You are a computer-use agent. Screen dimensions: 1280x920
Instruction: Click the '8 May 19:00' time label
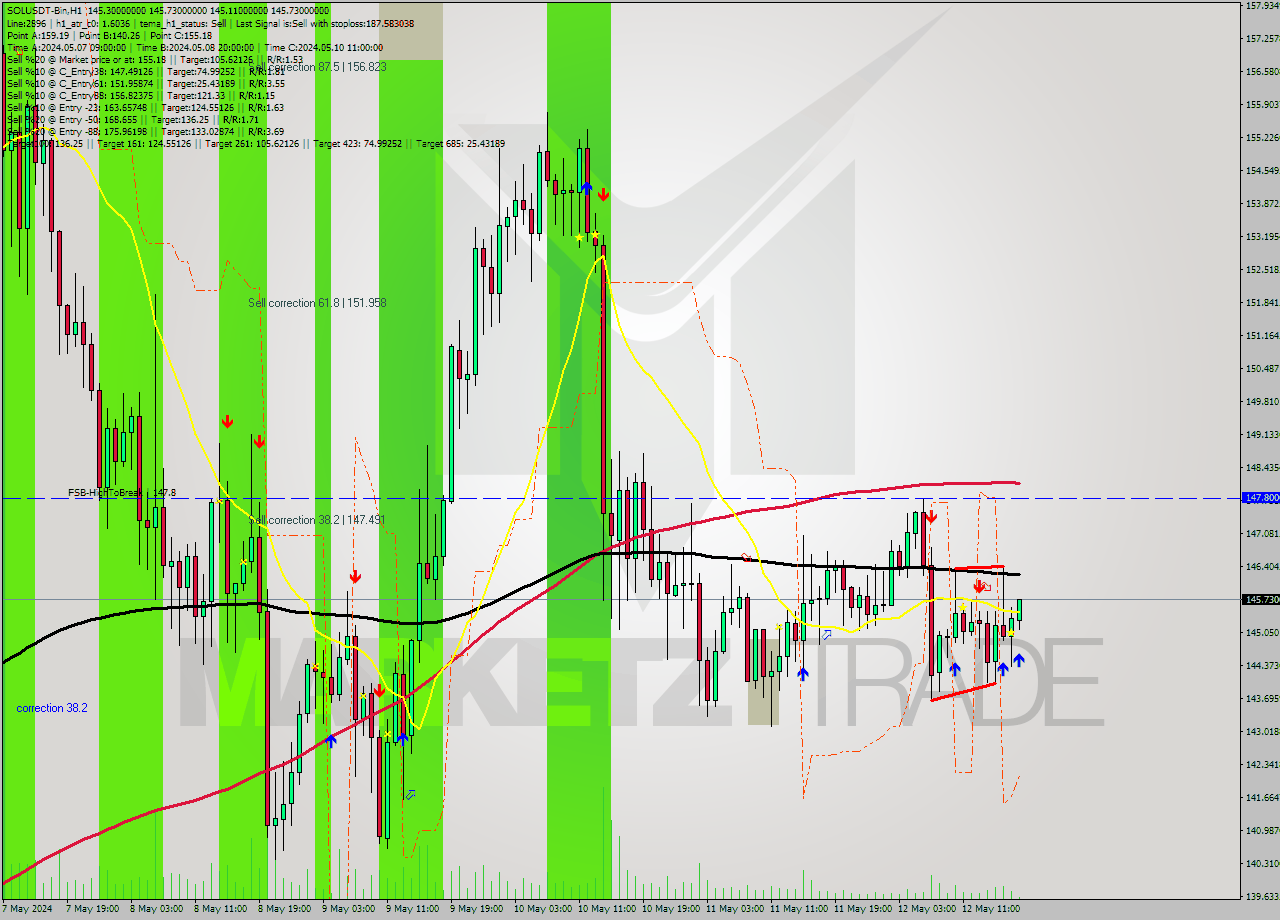point(286,909)
